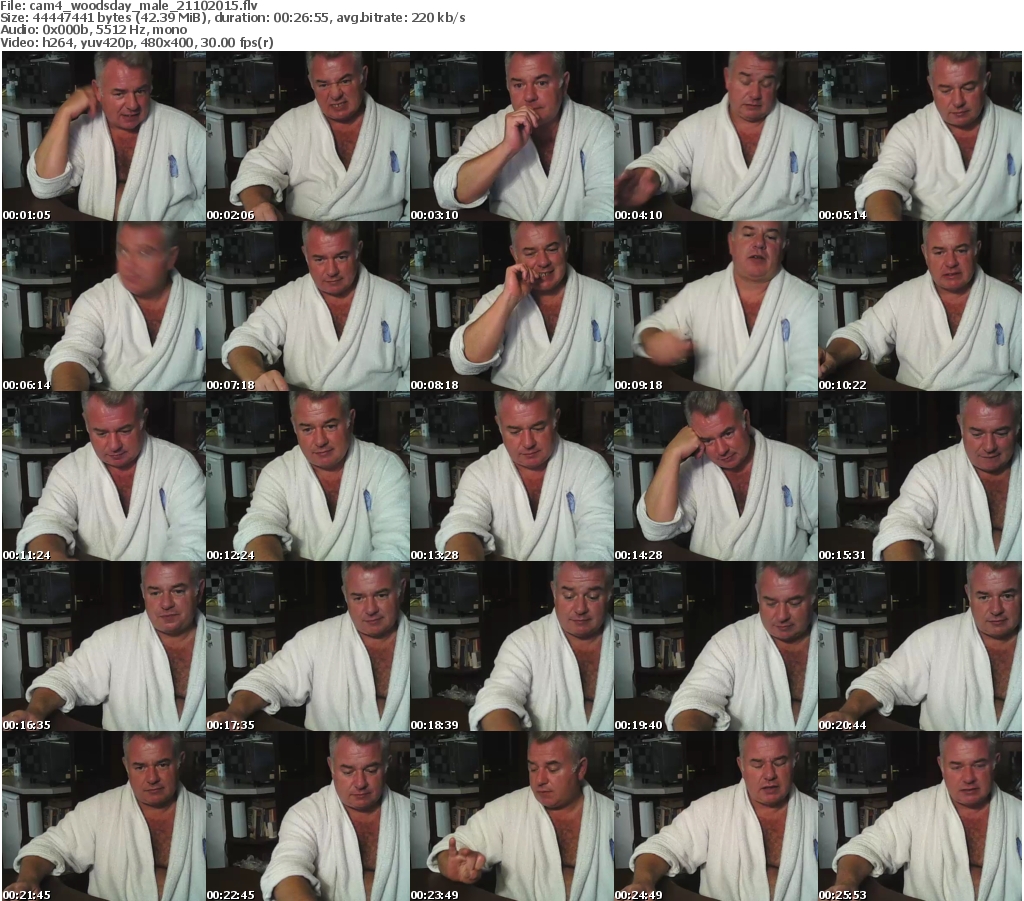1024x901 pixels.
Task: Pick the frame stamped 00:11:24
Action: click(104, 476)
